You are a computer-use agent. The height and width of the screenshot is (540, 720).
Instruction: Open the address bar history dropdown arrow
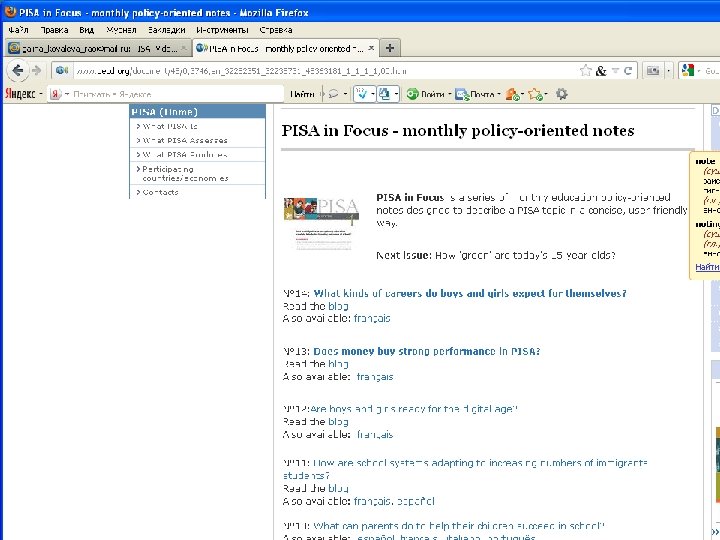pos(615,71)
